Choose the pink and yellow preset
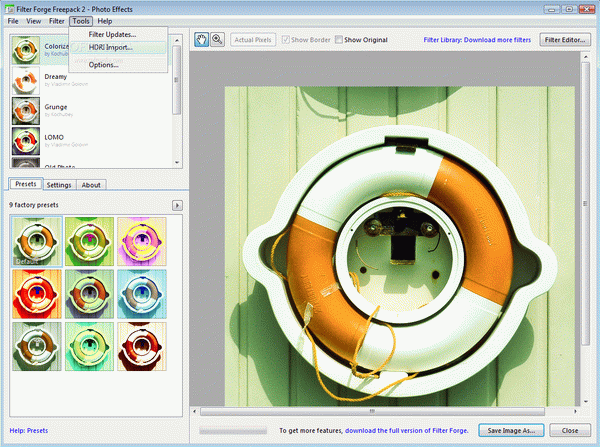Screen dimensions: 600x447 point(142,241)
